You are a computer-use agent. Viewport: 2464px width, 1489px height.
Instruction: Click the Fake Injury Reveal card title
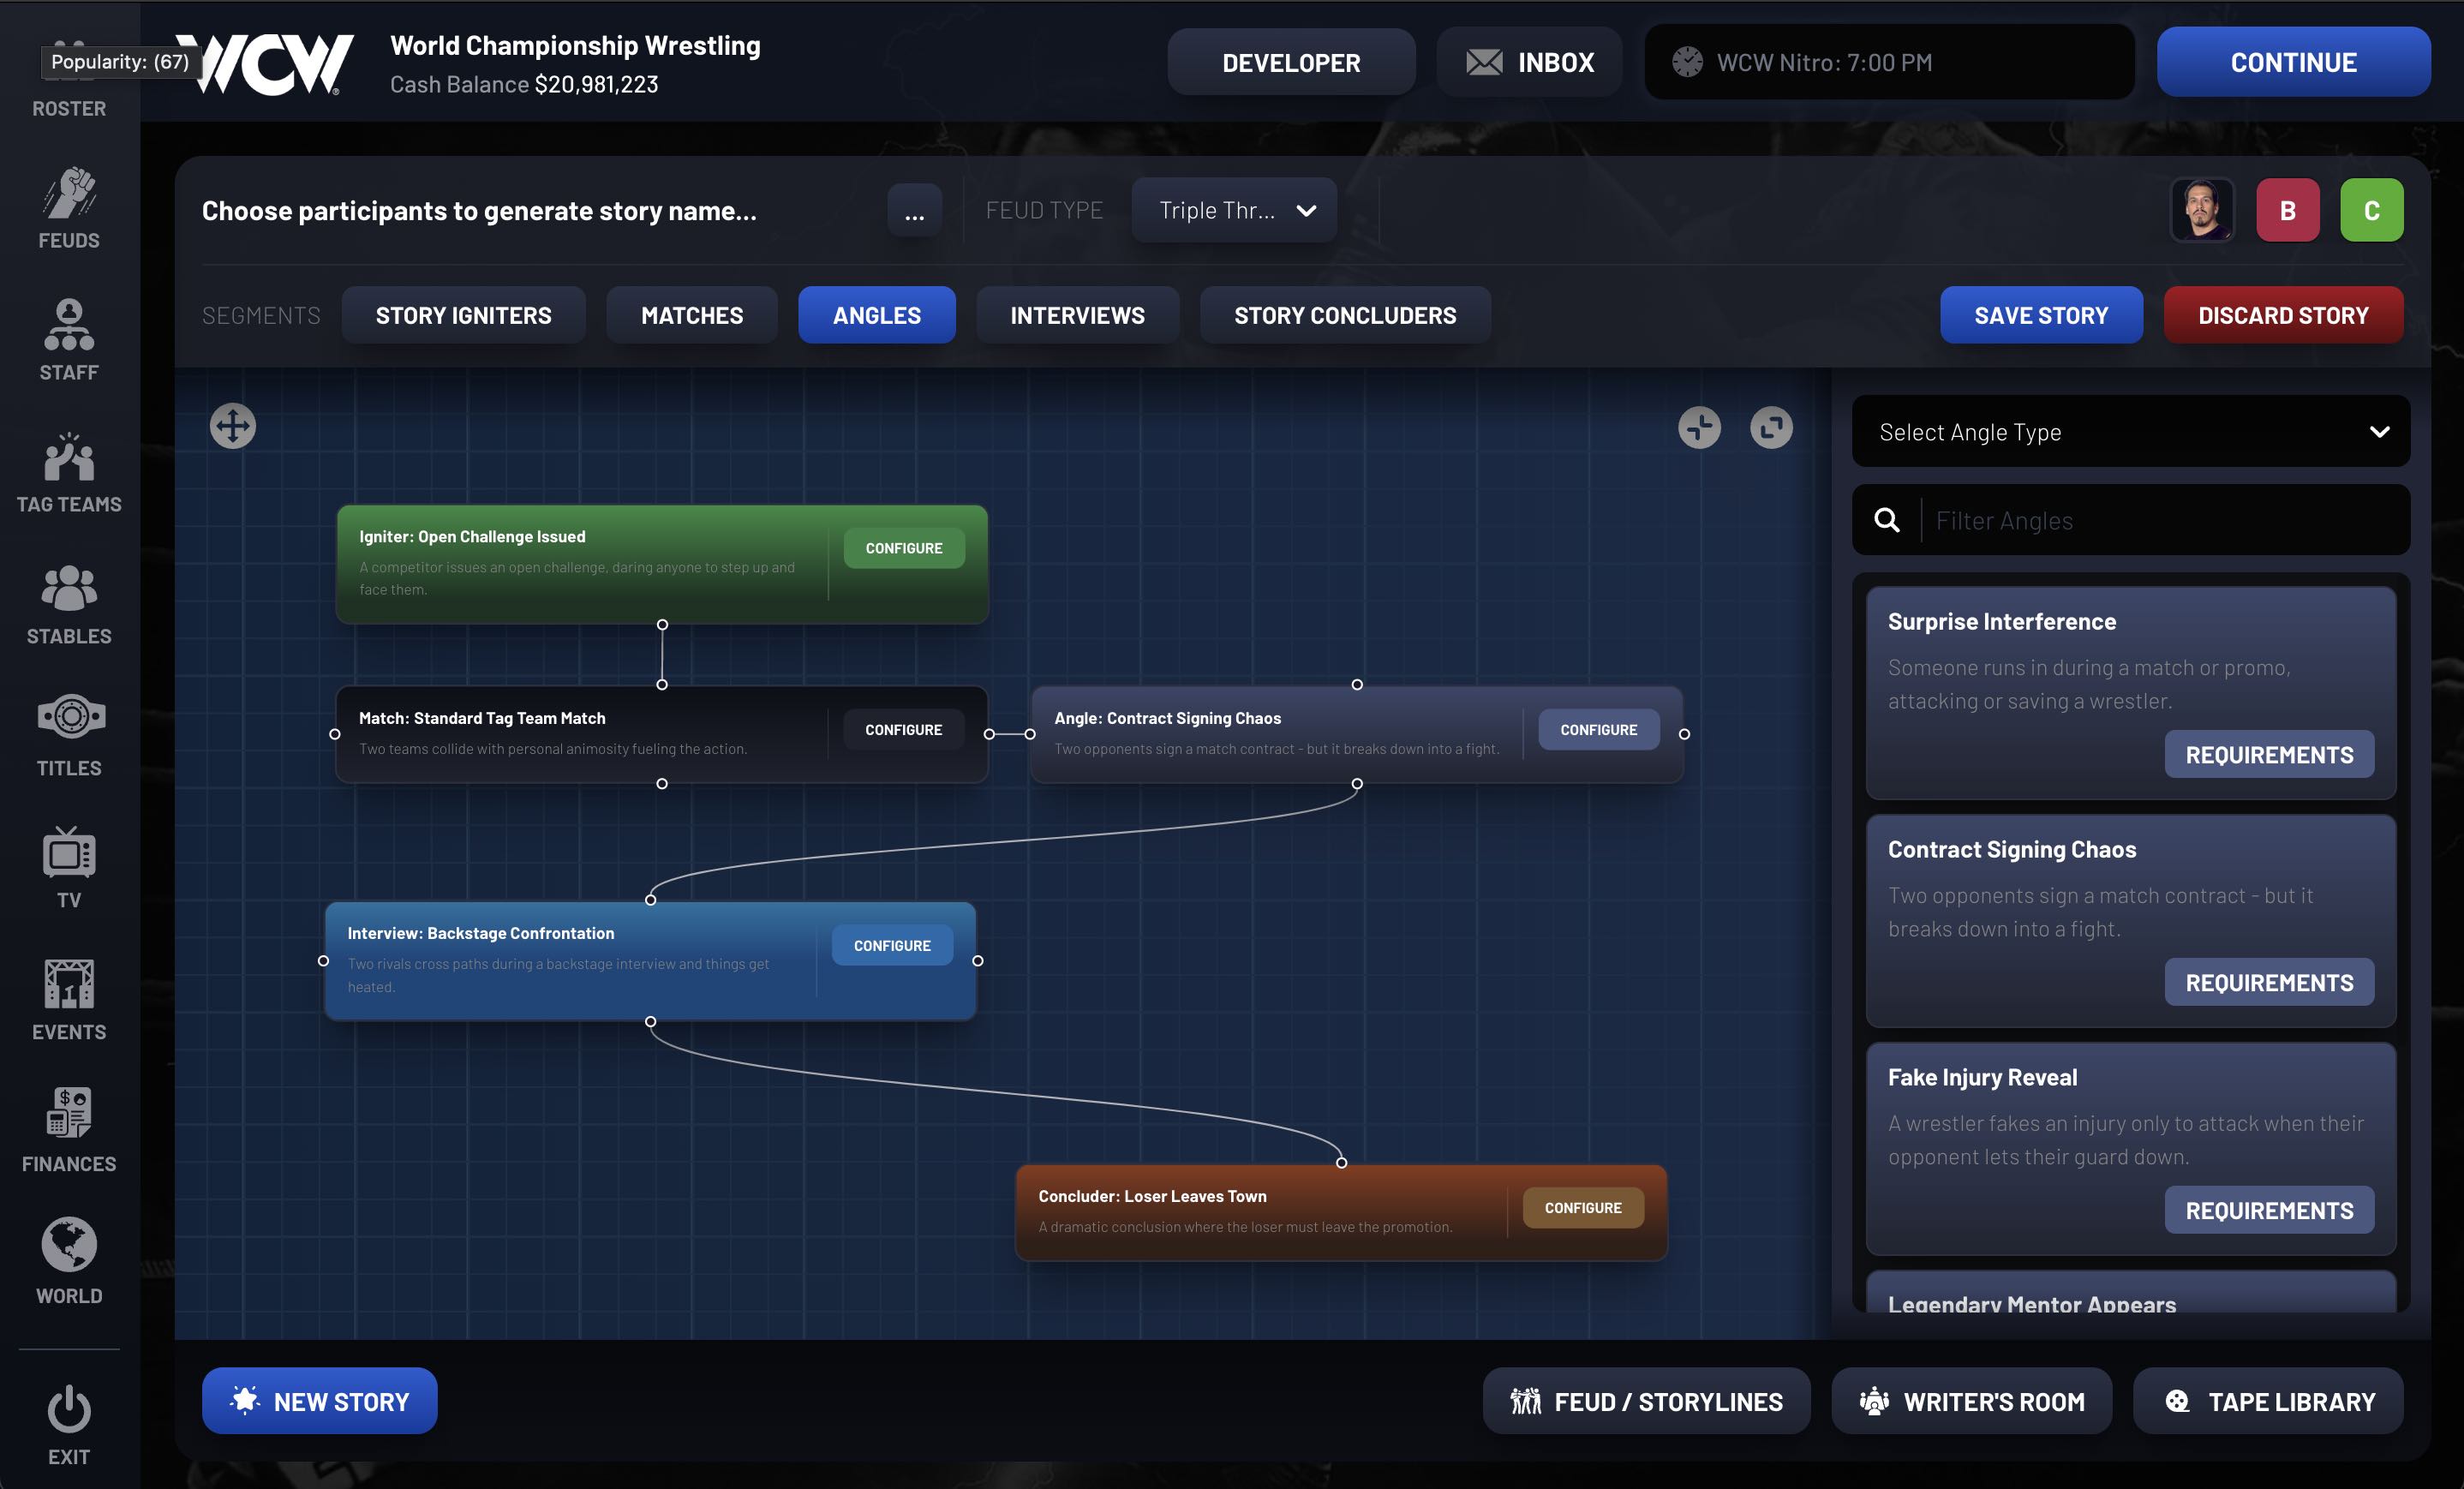(1982, 1077)
